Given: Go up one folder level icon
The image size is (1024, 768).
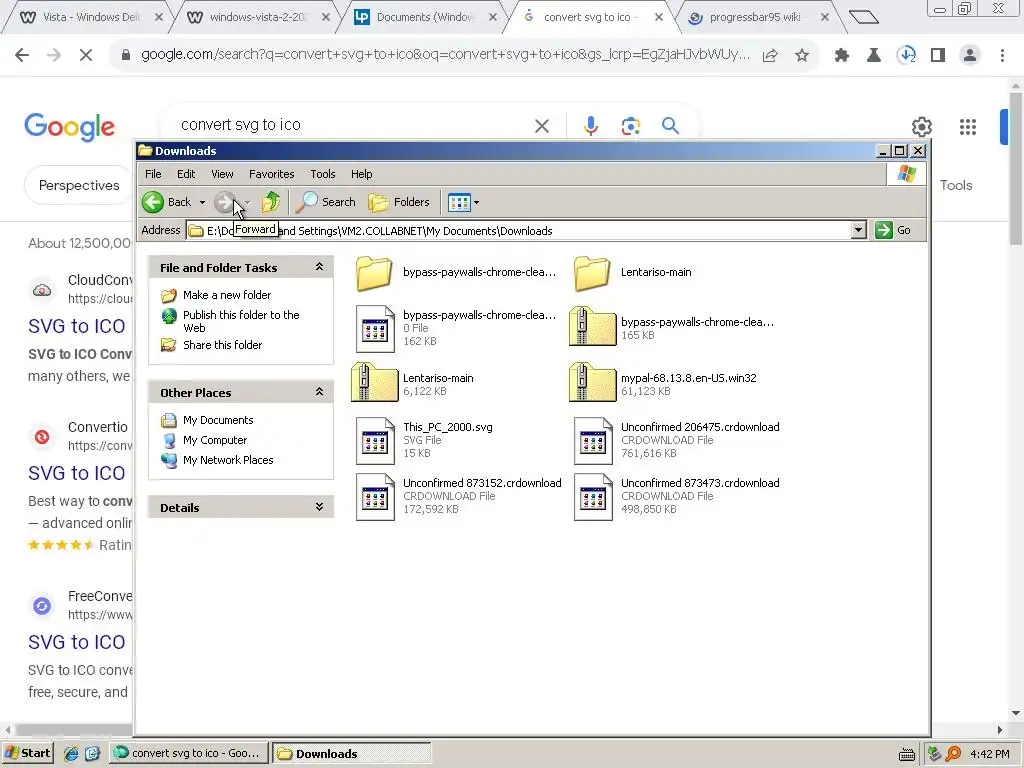Looking at the screenshot, I should point(270,202).
